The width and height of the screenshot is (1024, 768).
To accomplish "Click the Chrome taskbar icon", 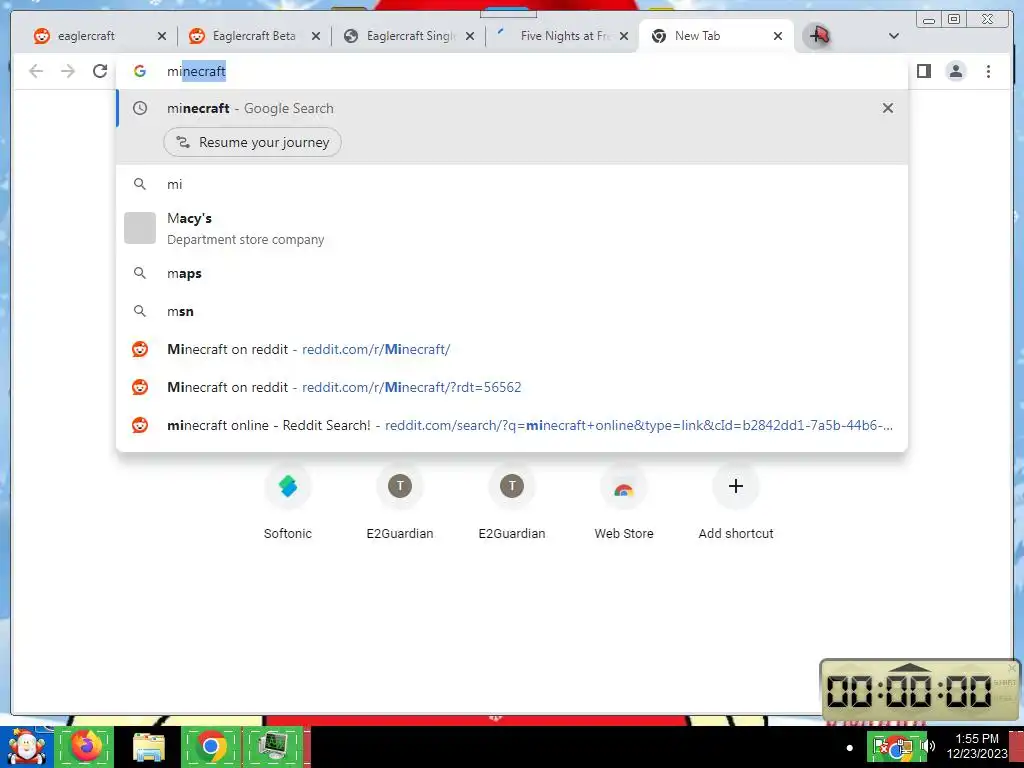I will (x=210, y=746).
